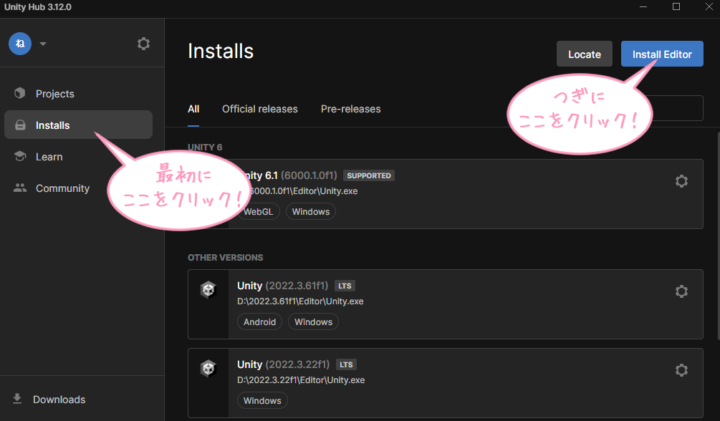Open Unity Hub preferences gear

point(144,44)
